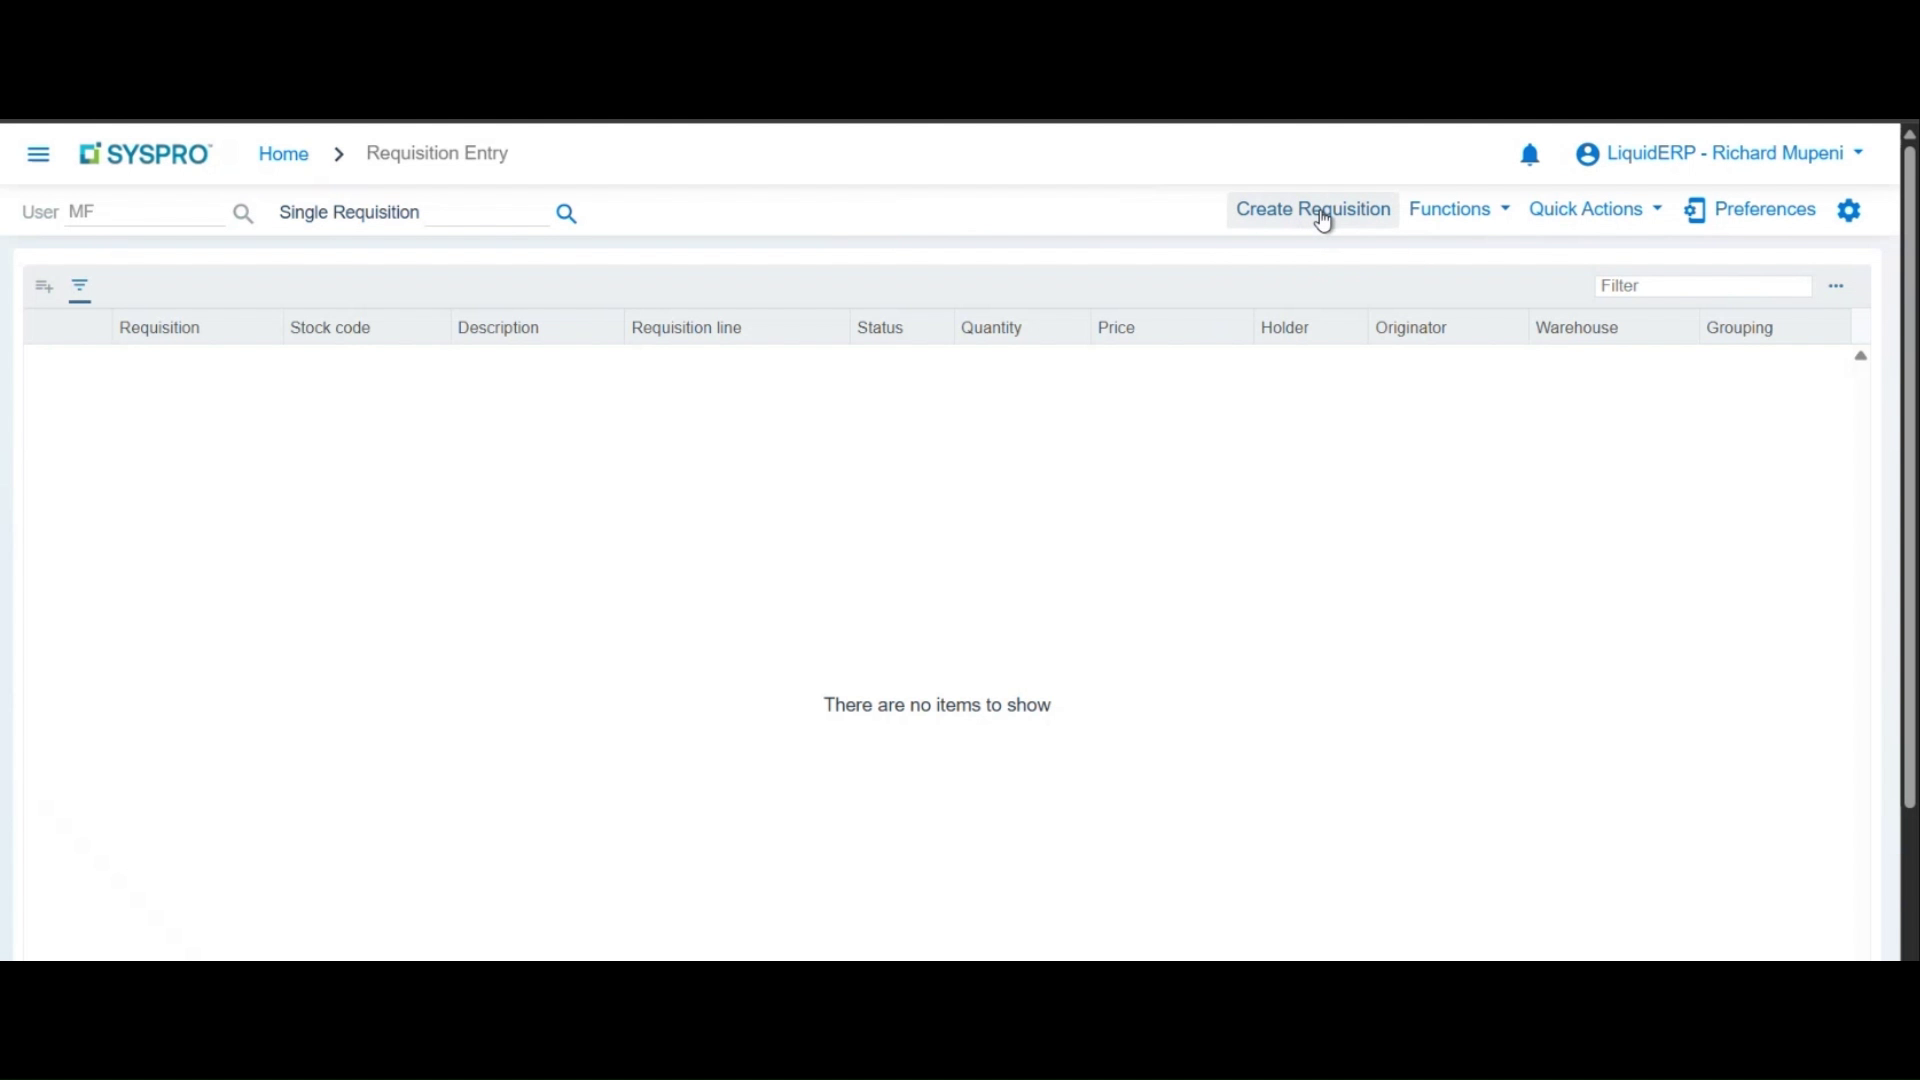The image size is (1920, 1080).
Task: Open the Richard Mupeni account dropdown
Action: coord(1719,153)
